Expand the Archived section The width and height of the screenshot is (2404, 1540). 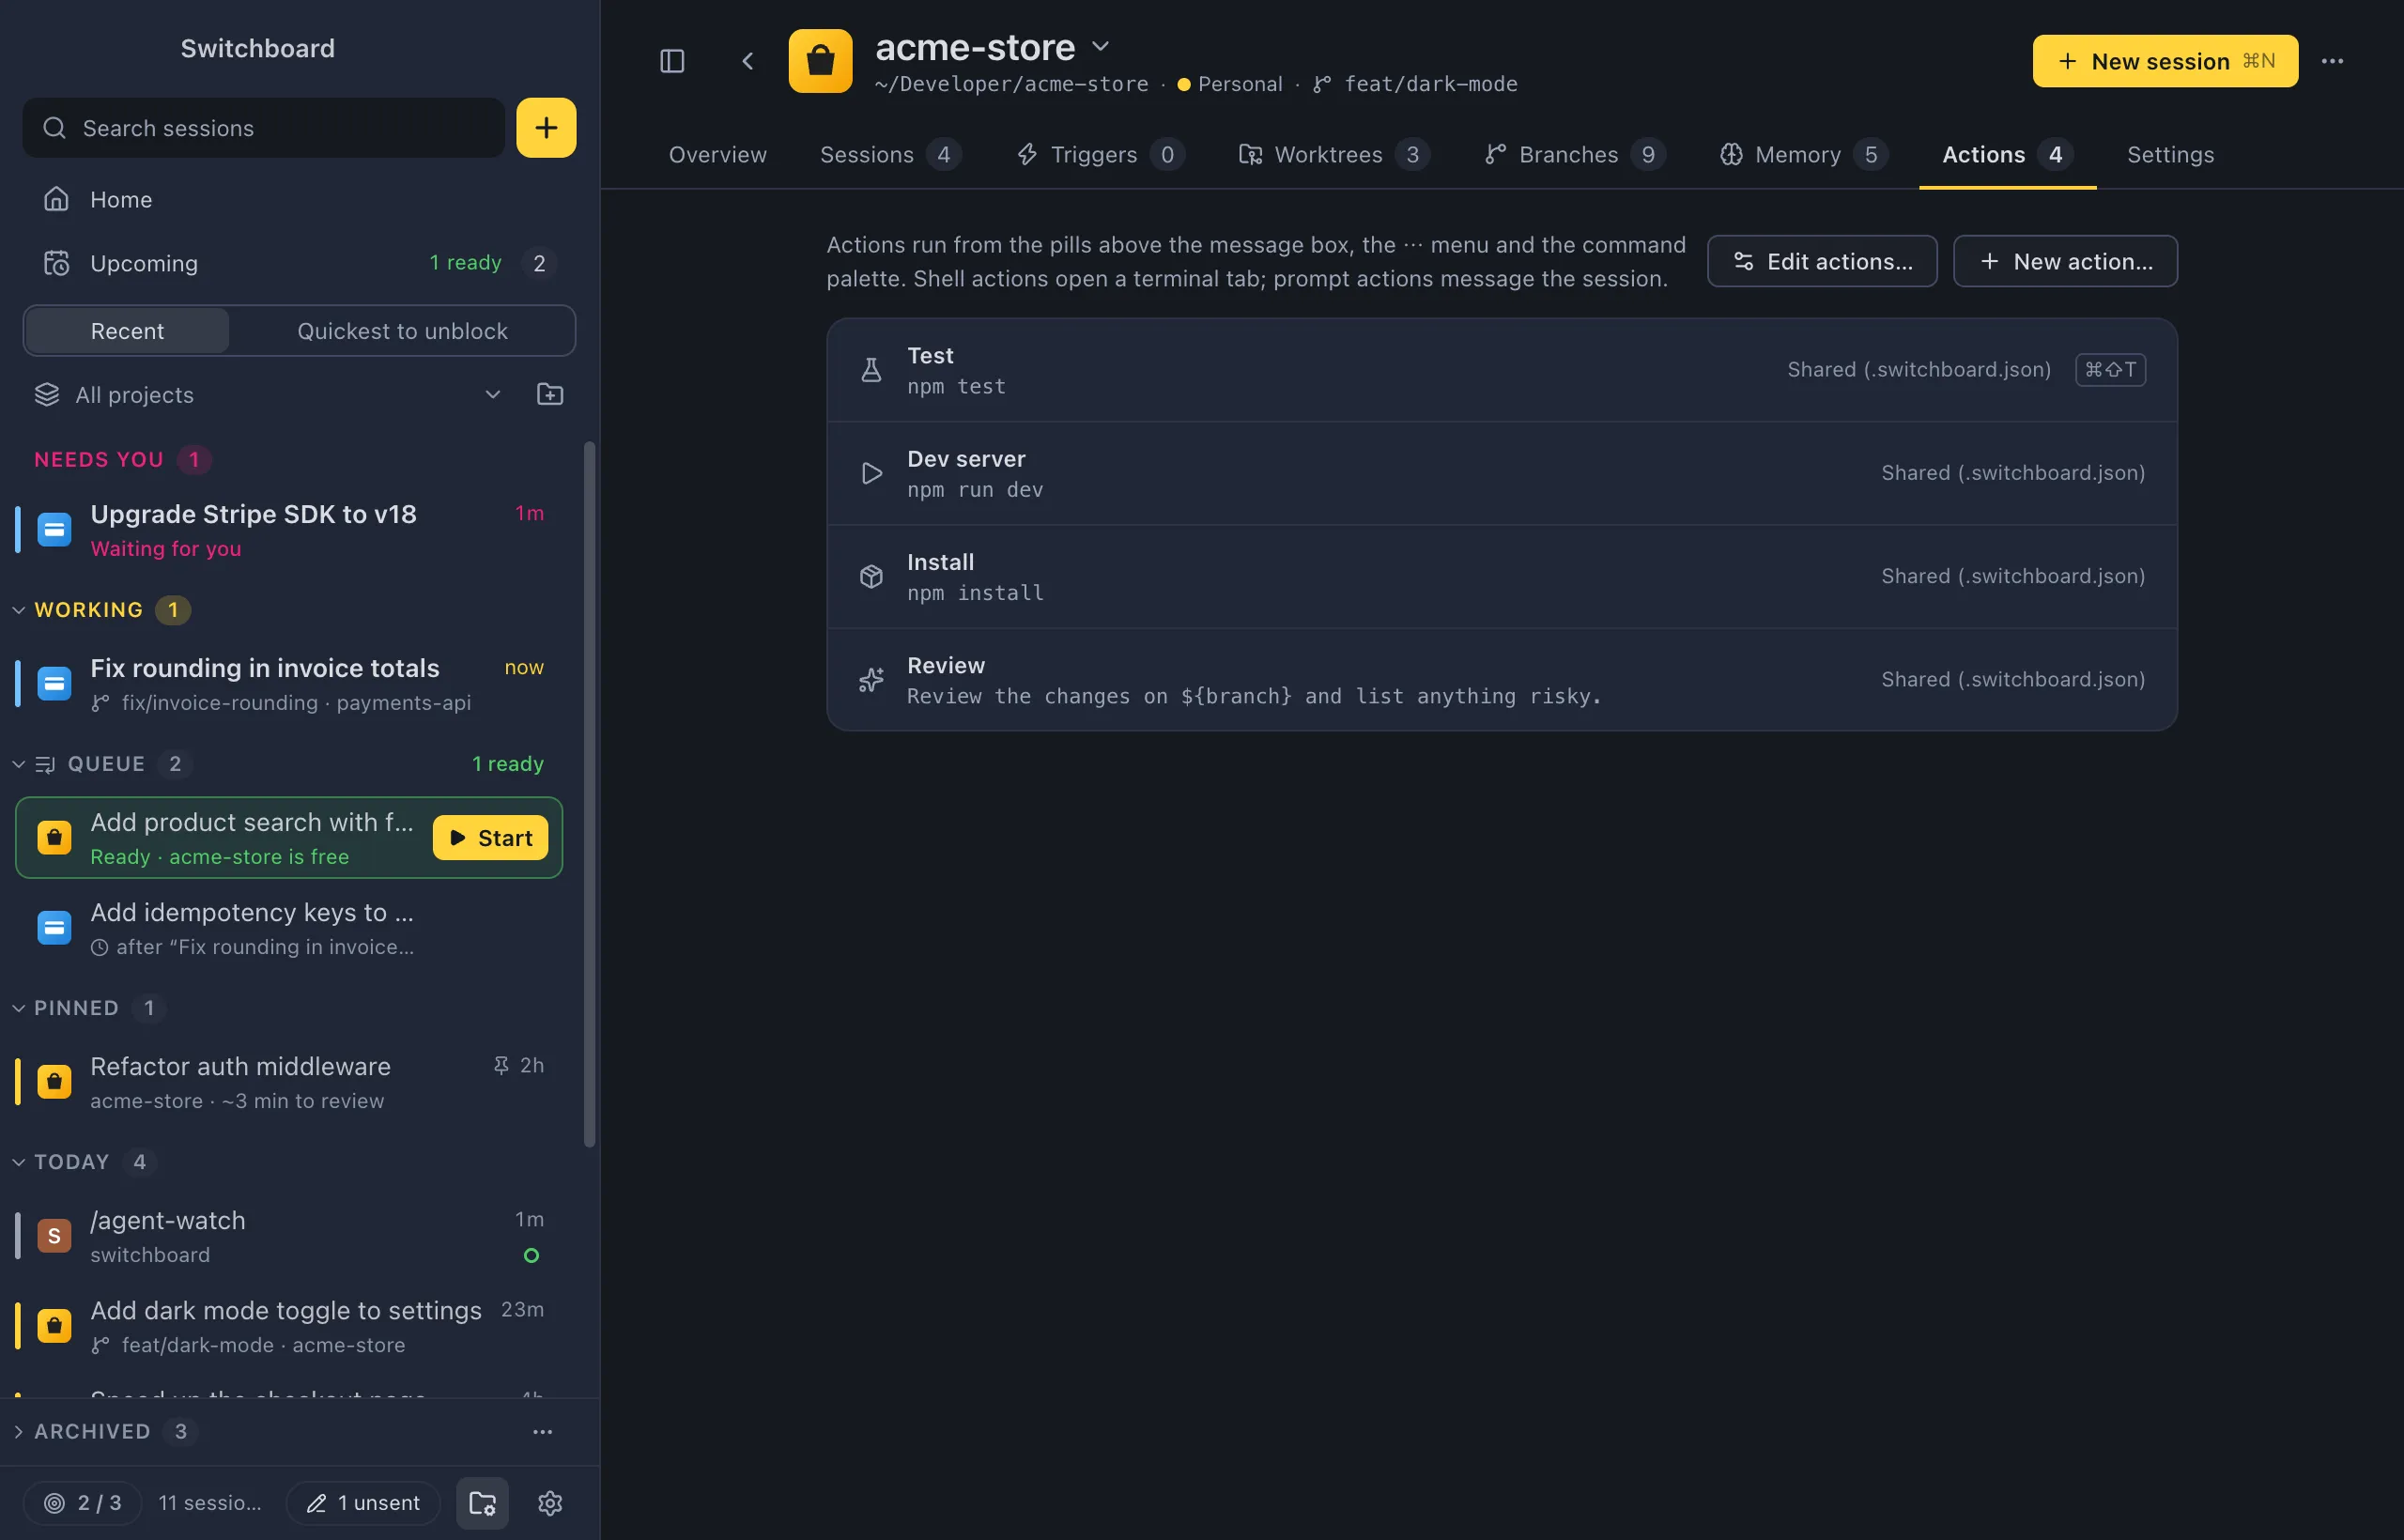coord(18,1432)
